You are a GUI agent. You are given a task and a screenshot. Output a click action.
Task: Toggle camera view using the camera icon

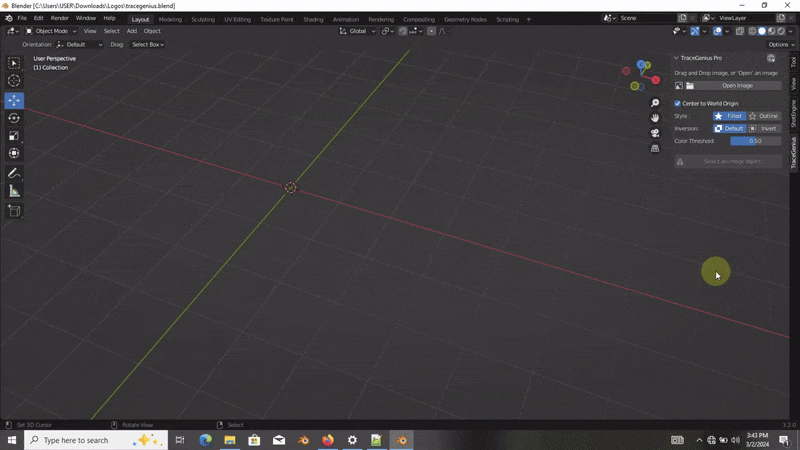(655, 133)
